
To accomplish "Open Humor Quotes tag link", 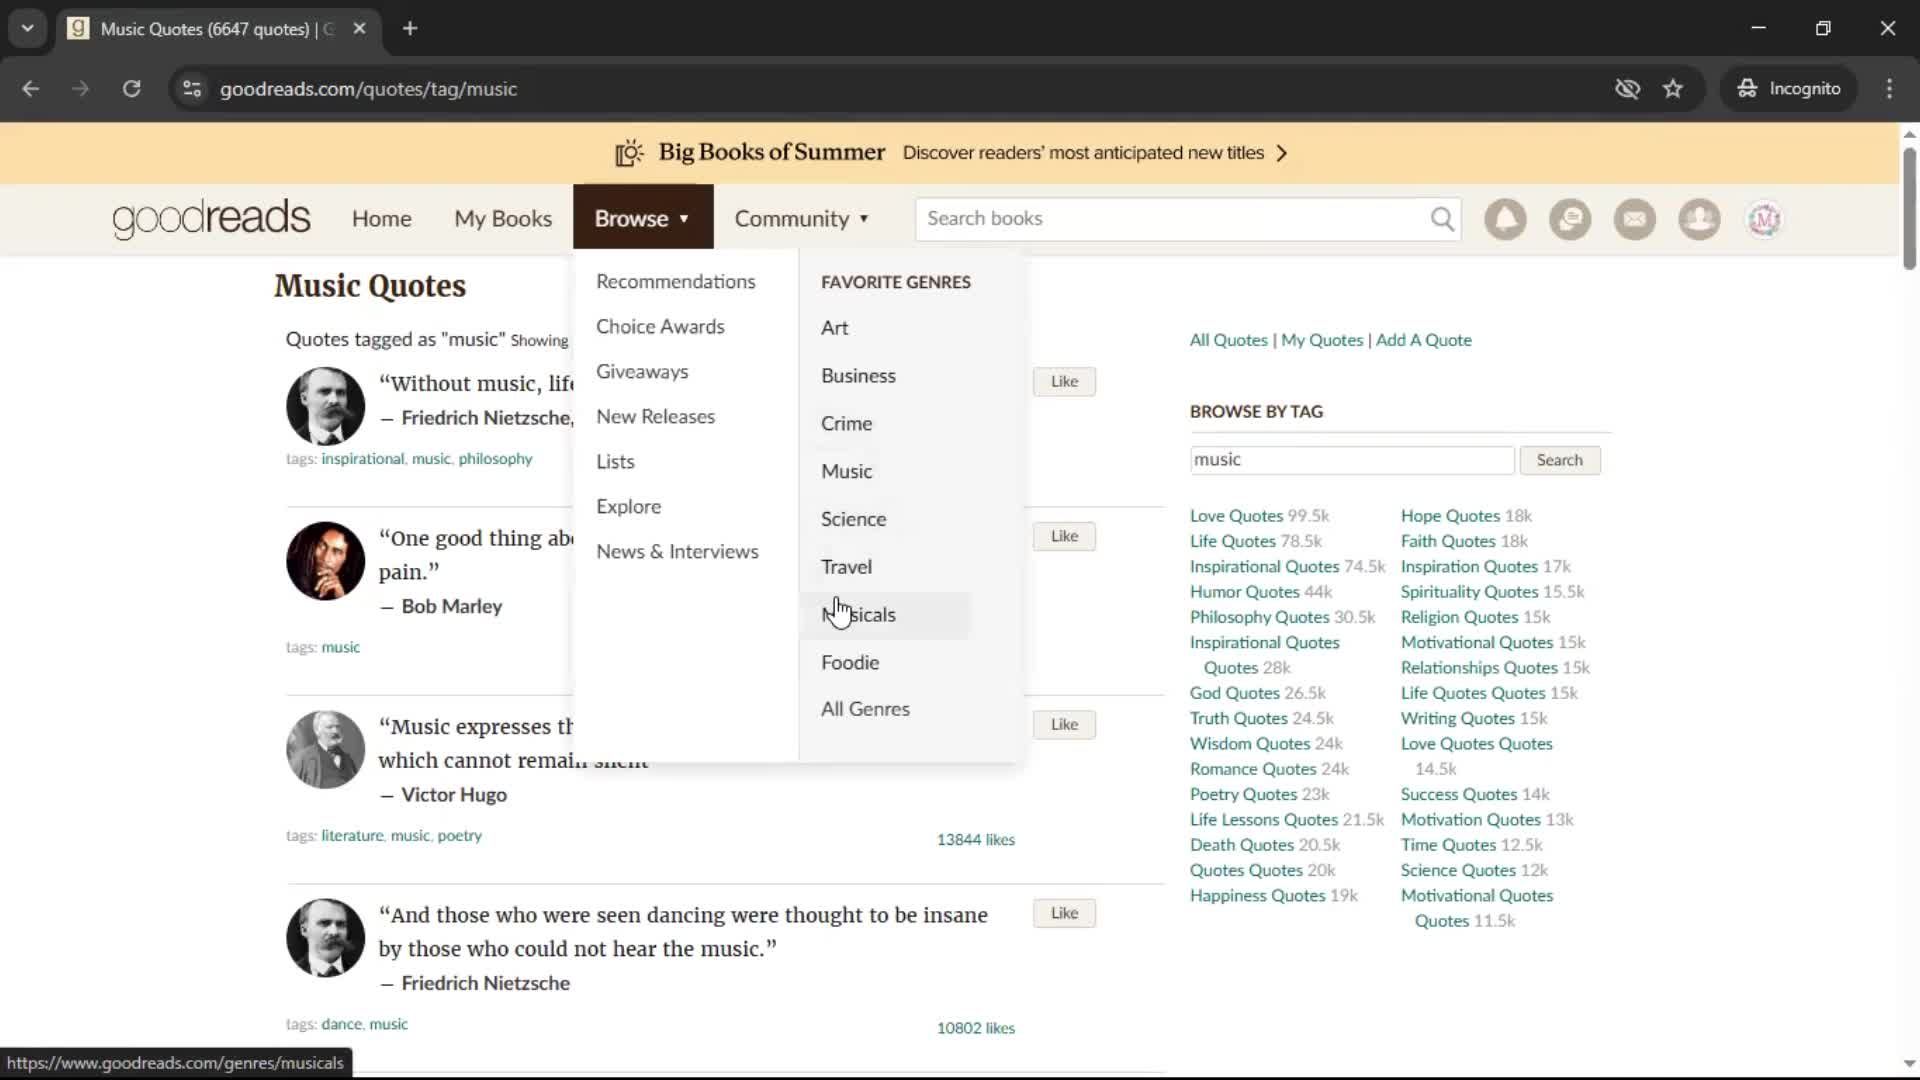I will coord(1244,592).
